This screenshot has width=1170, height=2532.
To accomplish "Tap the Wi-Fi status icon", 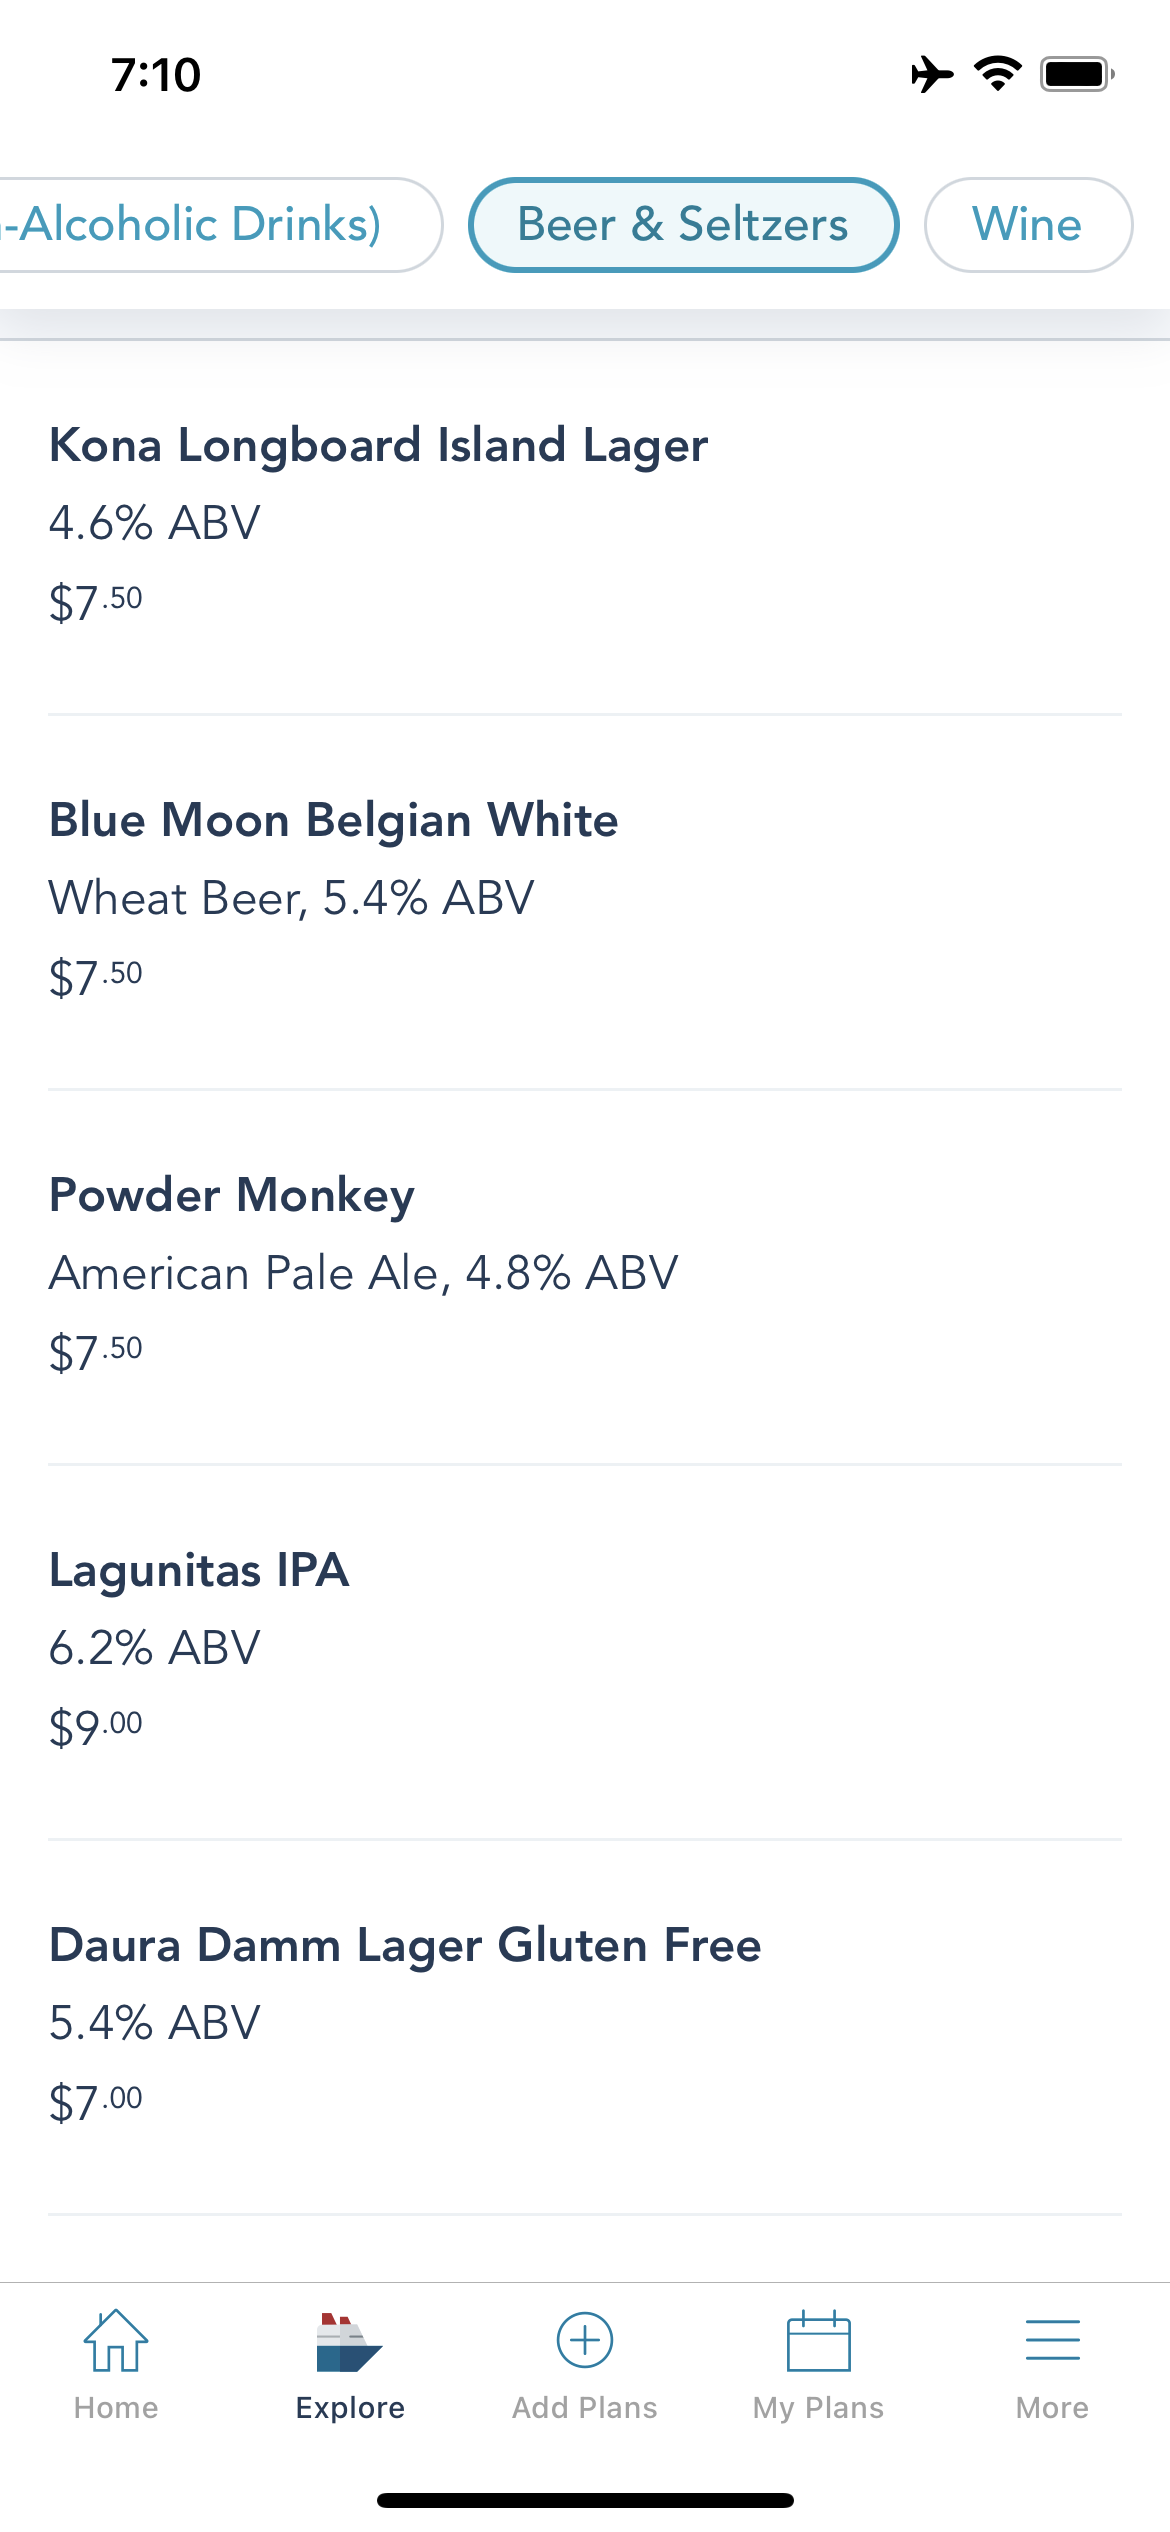I will 998,74.
